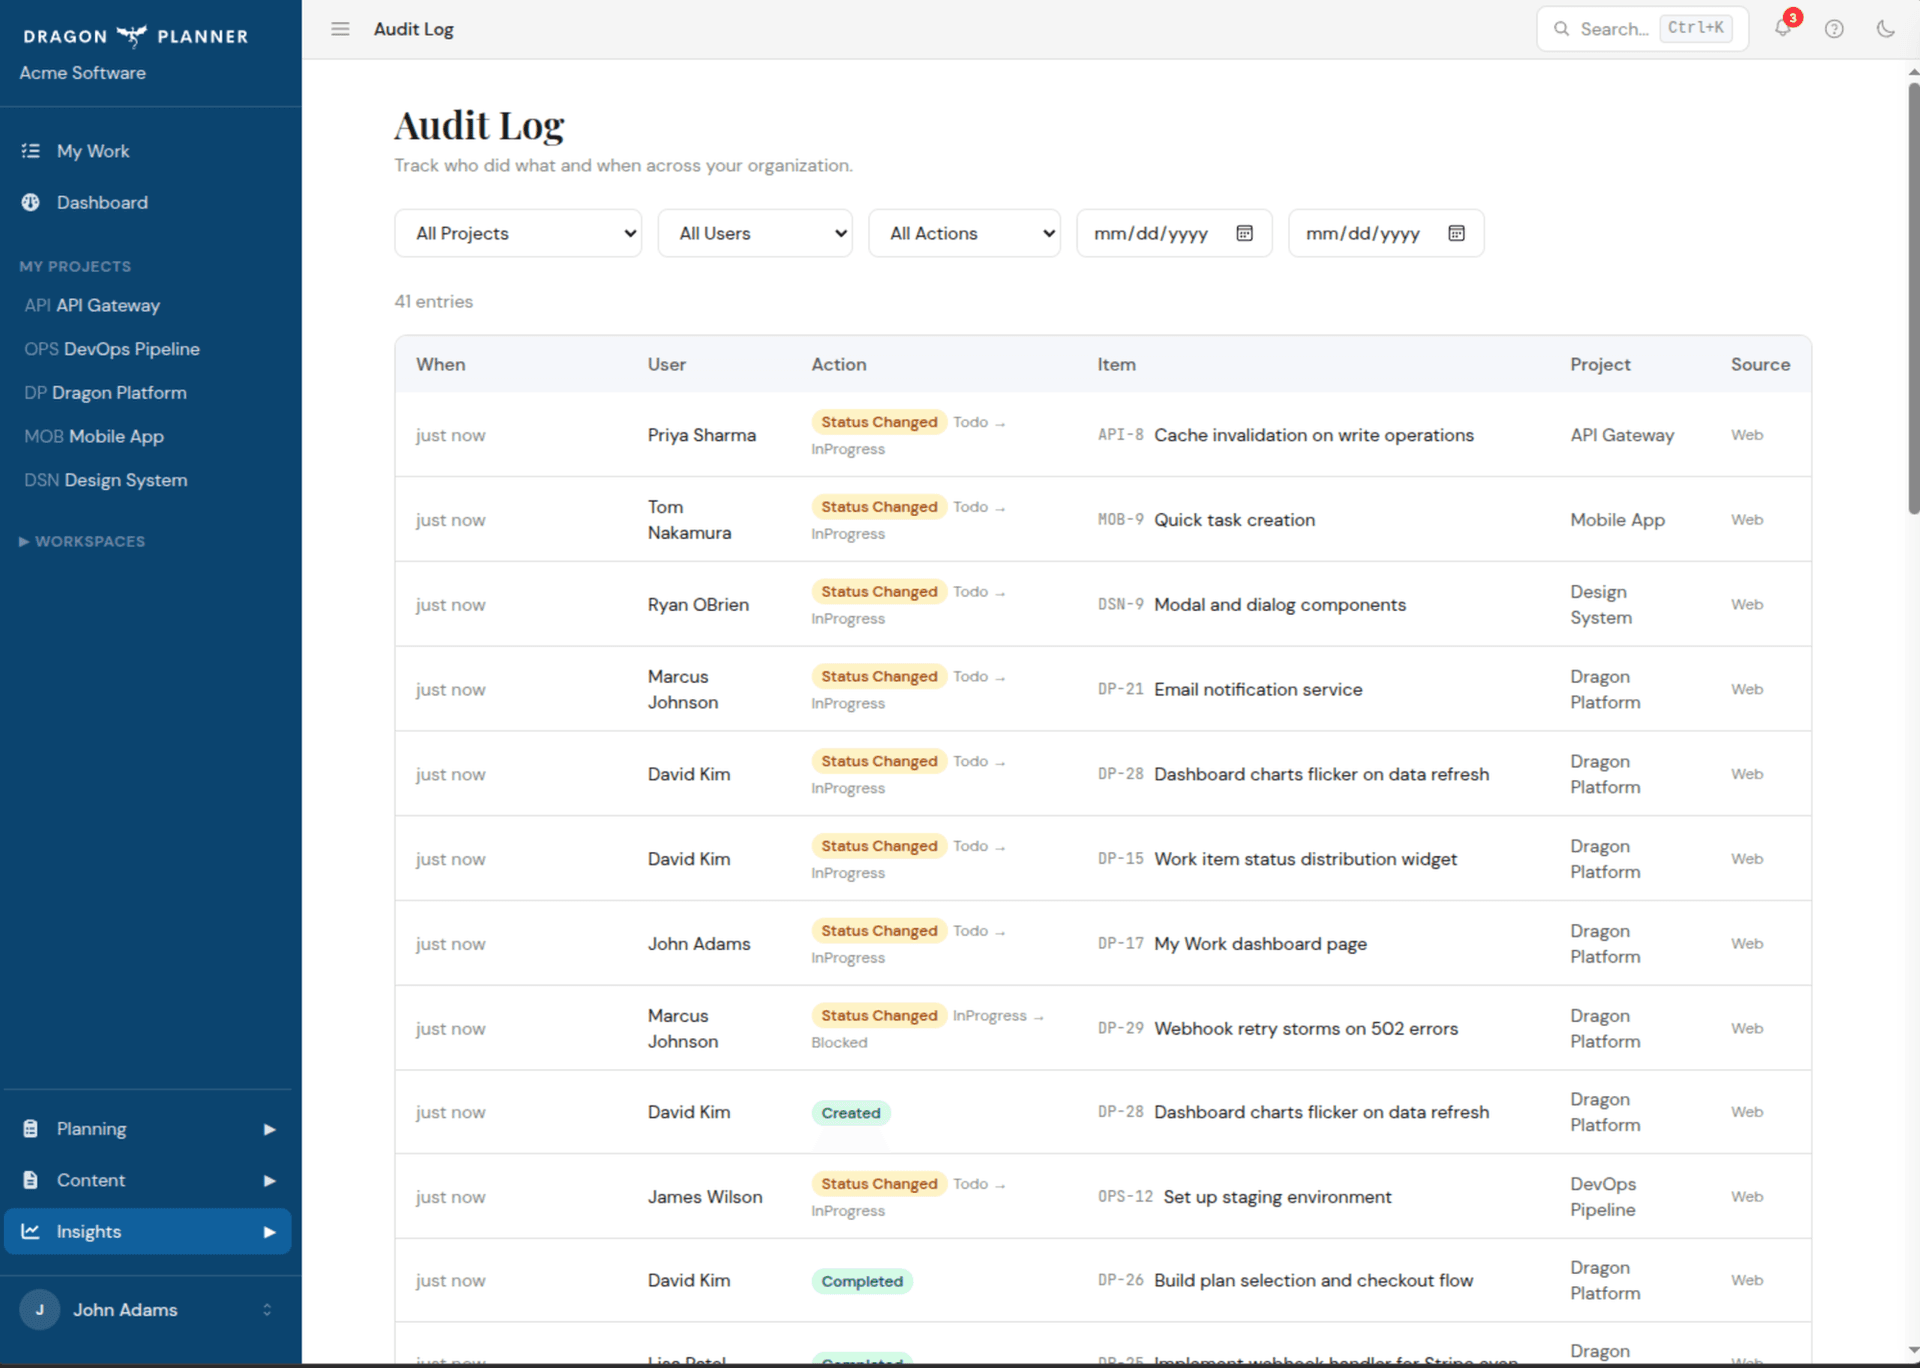Switch to the Dashboard view
Image resolution: width=1920 pixels, height=1368 pixels.
tap(103, 202)
